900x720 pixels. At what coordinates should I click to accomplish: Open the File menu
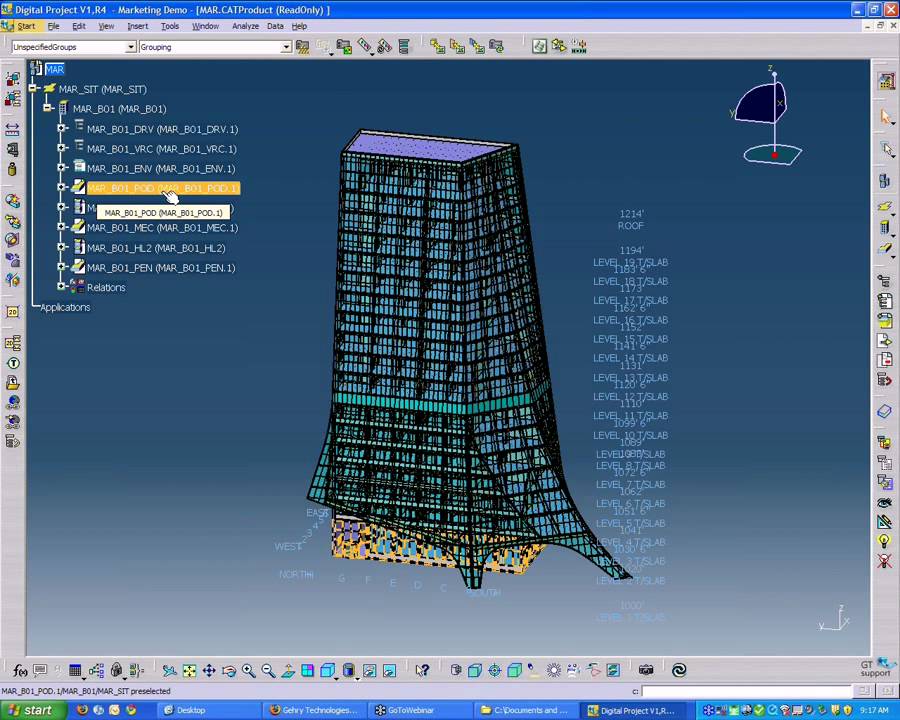click(x=53, y=26)
